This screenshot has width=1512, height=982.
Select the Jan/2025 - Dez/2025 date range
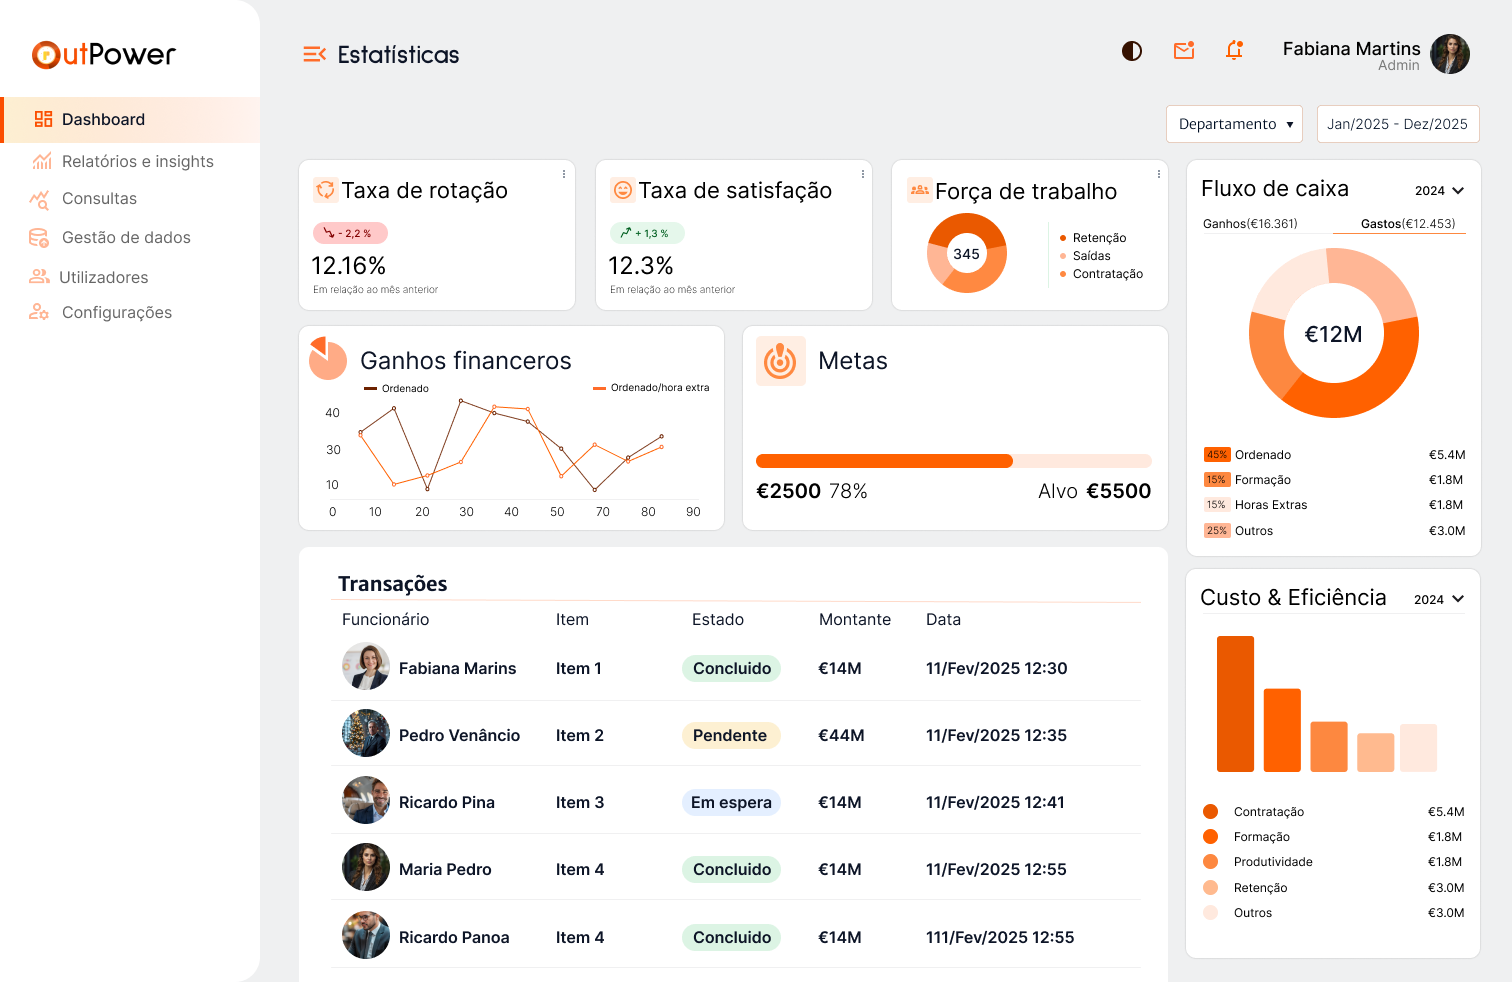[1397, 124]
